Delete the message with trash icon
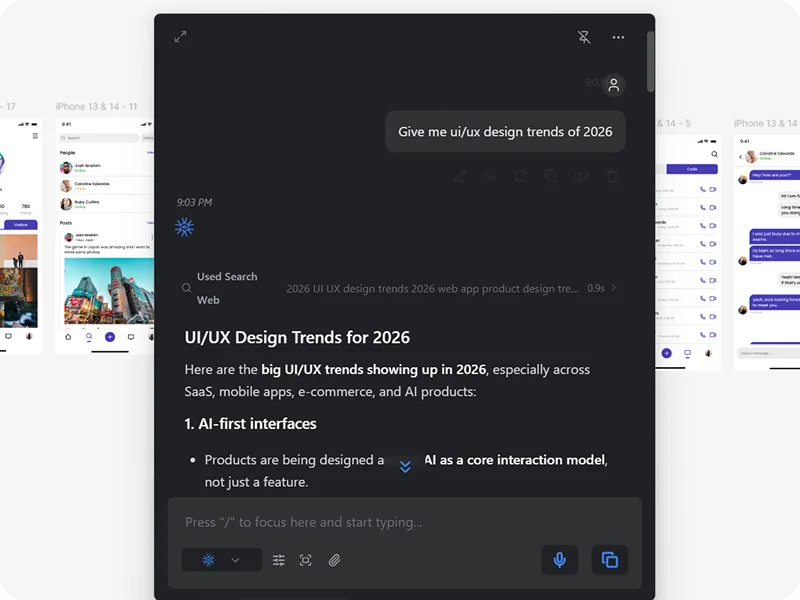800x600 pixels. click(612, 176)
